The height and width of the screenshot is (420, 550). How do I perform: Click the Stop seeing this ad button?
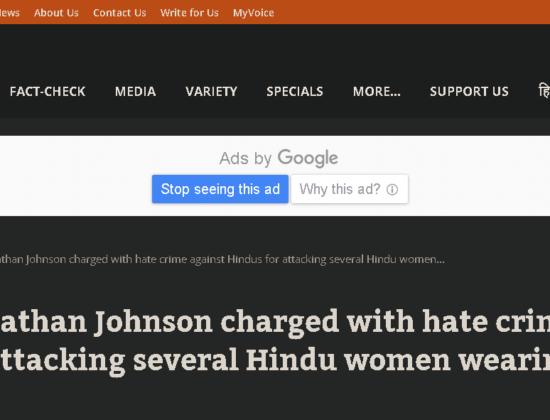pyautogui.click(x=220, y=189)
